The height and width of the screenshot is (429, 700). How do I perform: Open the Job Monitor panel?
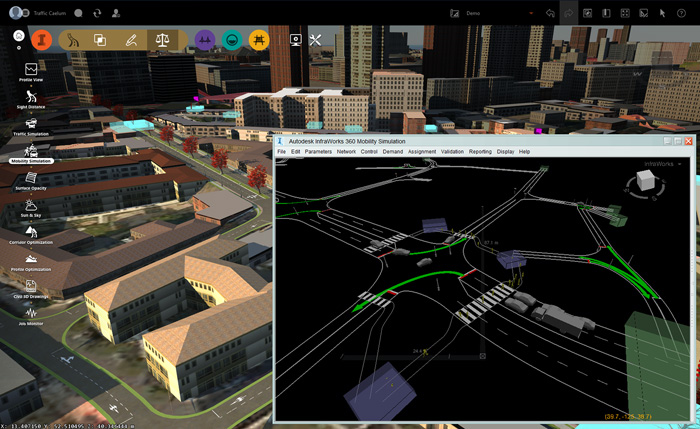coord(32,315)
